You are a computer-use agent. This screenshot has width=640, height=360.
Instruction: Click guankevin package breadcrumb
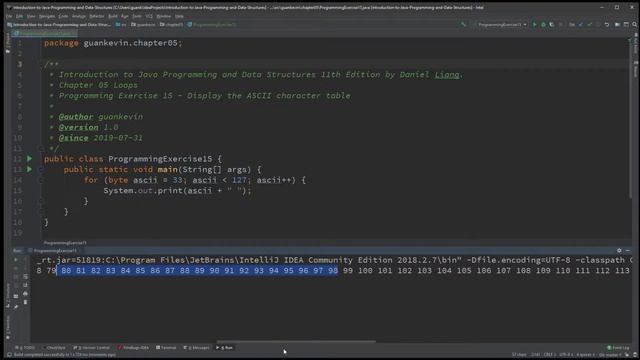[x=143, y=24]
